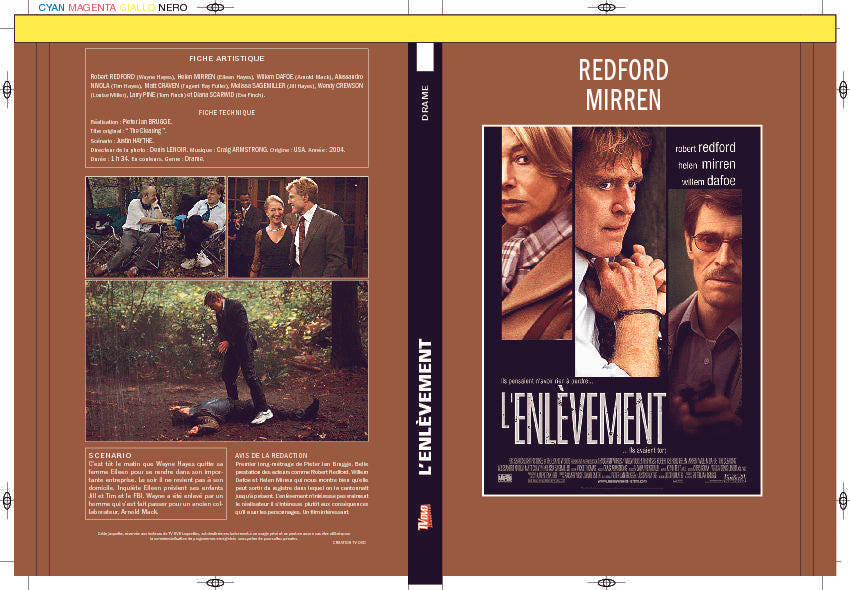The image size is (850, 590).
Task: Open the thumbnail of two men in chairs
Action: (155, 227)
